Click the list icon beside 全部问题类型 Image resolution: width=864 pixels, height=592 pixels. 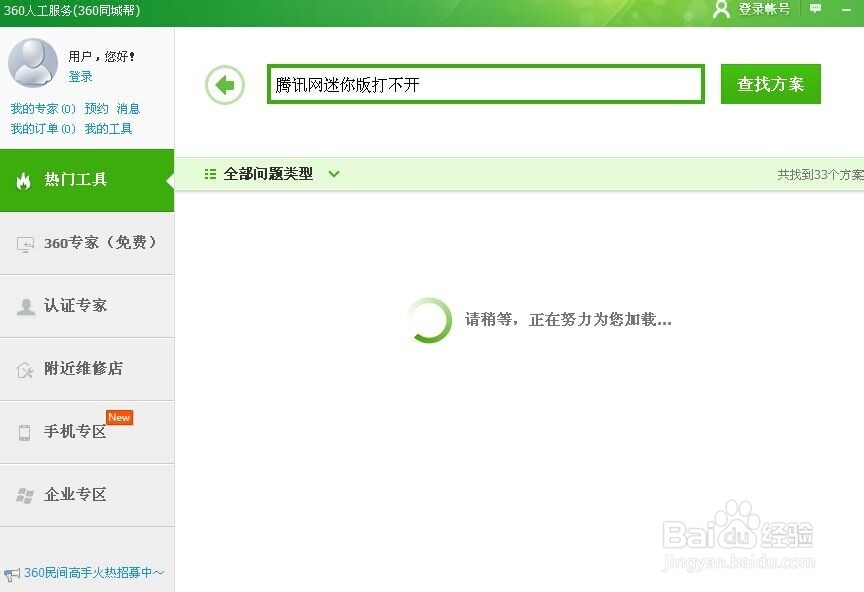point(209,173)
